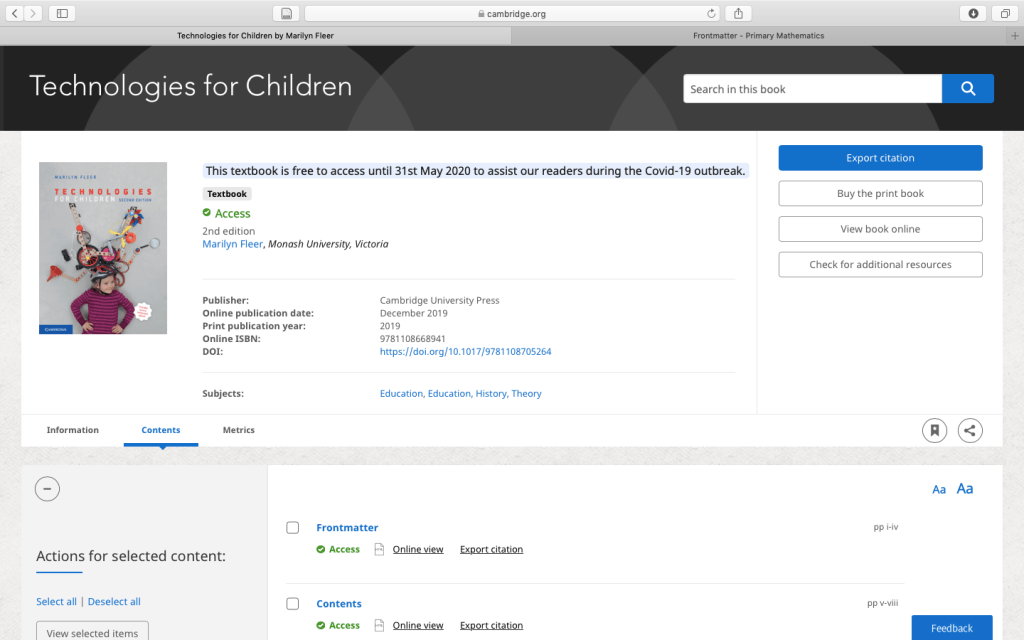Open Safari downloads icon
Image resolution: width=1024 pixels, height=640 pixels.
click(x=973, y=13)
